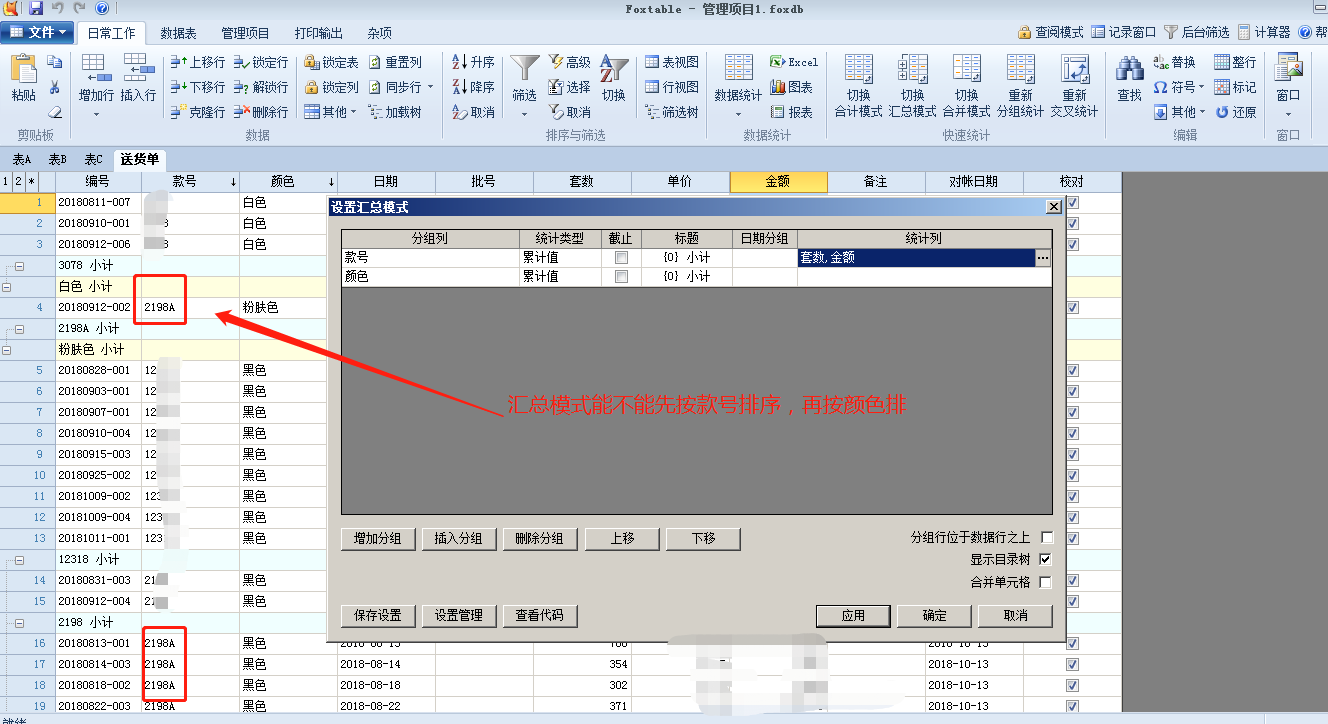Click 下移行 move row down
The height and width of the screenshot is (724, 1328).
(x=198, y=87)
